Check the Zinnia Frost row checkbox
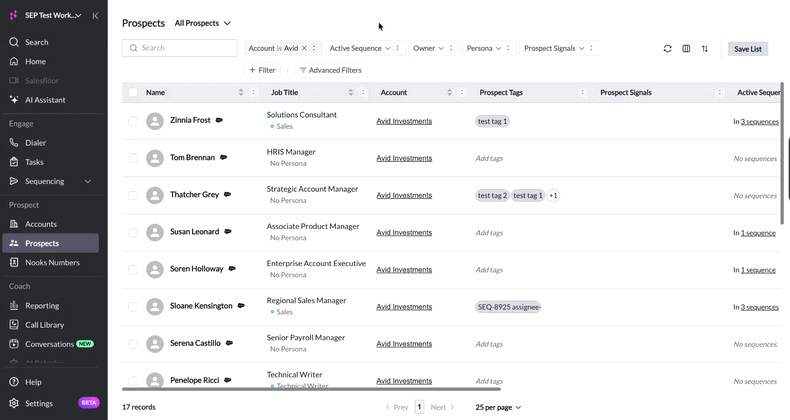This screenshot has width=790, height=420. [x=133, y=121]
